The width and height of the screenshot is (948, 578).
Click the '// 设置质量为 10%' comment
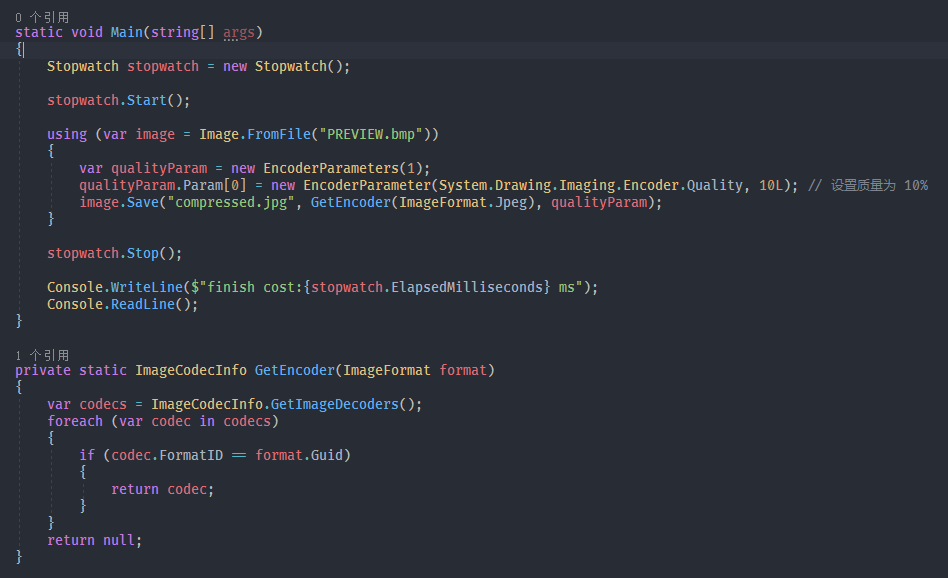point(868,185)
